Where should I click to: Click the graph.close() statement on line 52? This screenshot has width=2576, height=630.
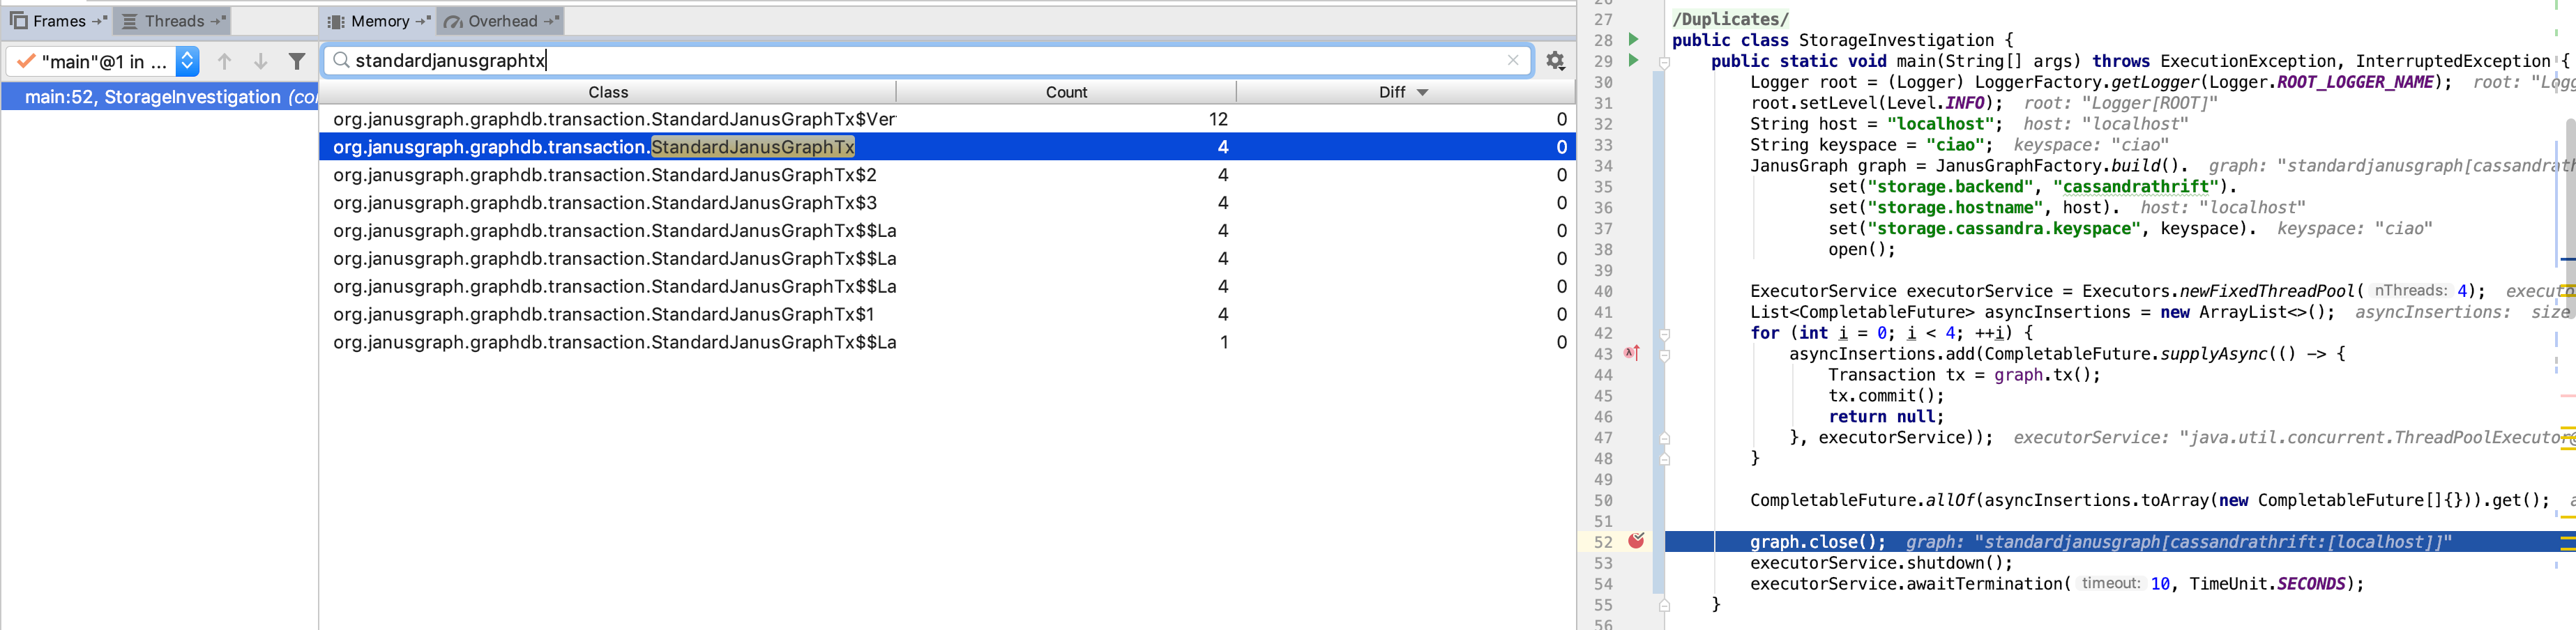click(x=1817, y=542)
